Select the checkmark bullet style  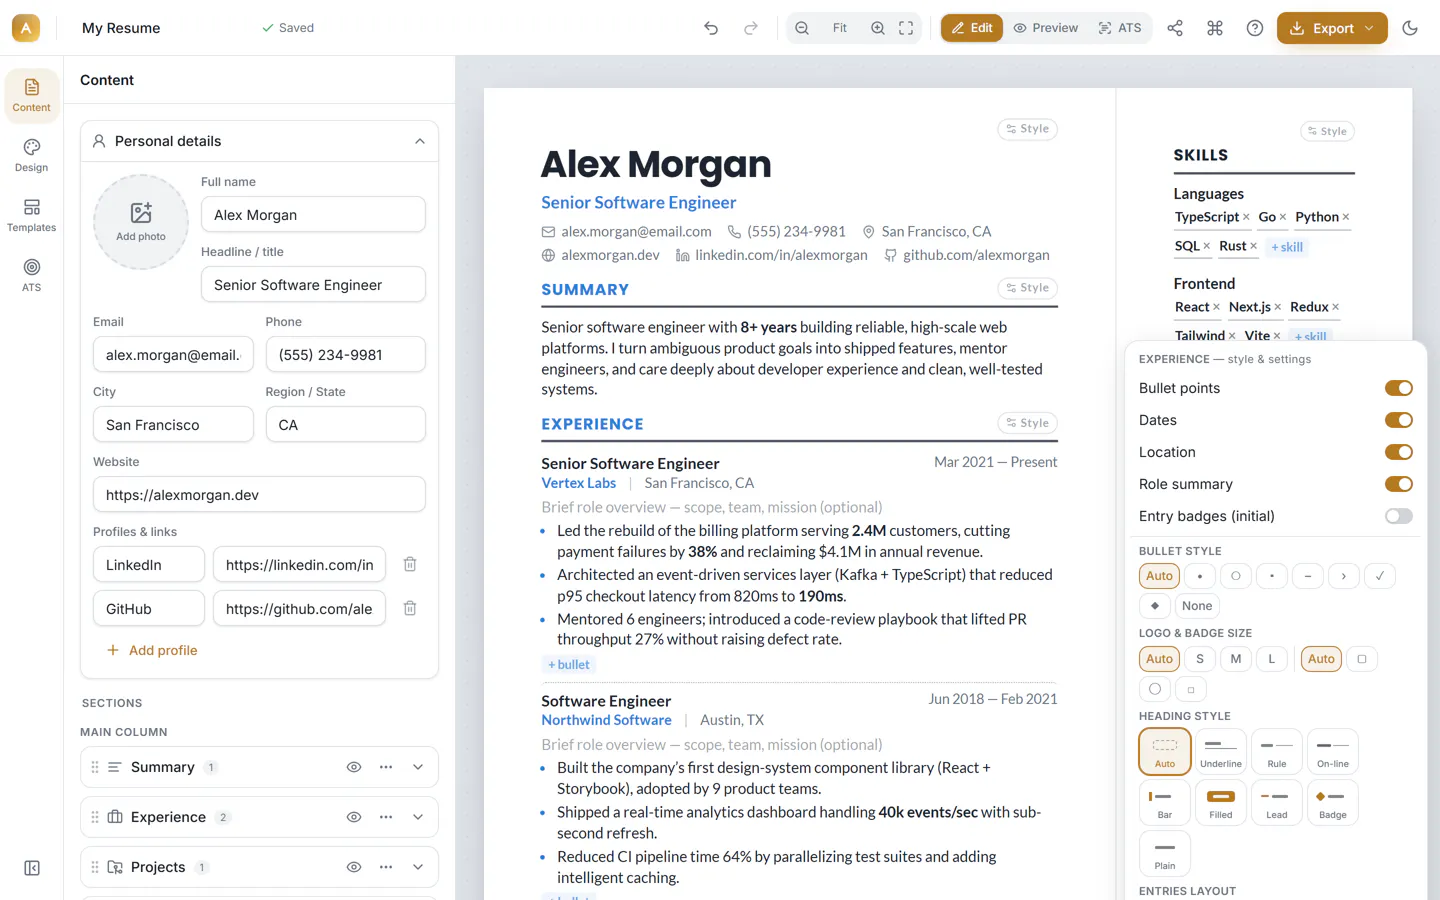[x=1379, y=576]
